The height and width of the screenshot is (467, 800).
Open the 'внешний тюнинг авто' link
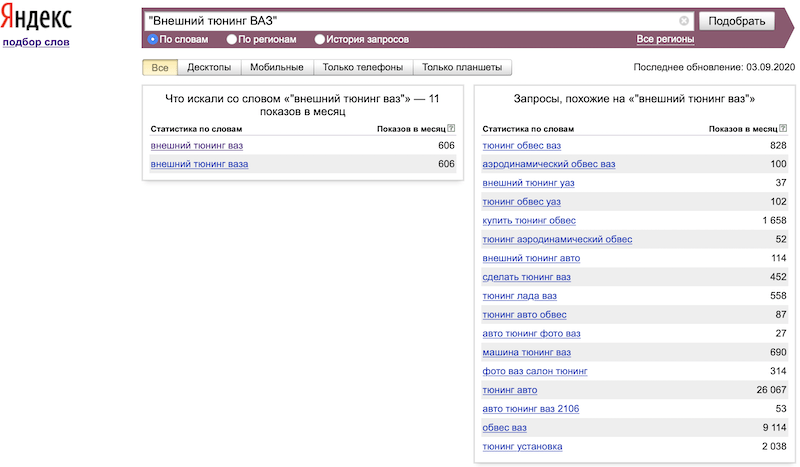point(532,258)
